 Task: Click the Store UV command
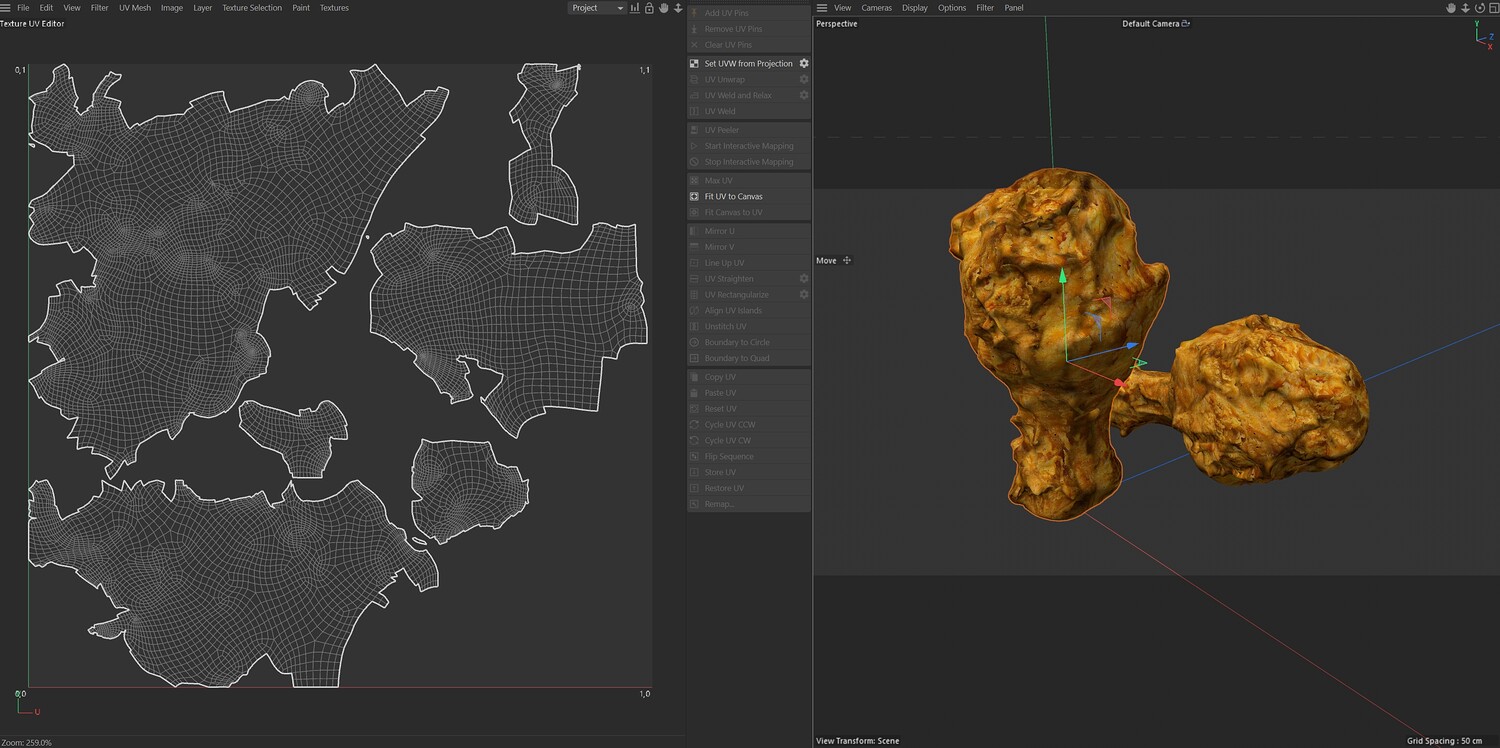point(749,472)
